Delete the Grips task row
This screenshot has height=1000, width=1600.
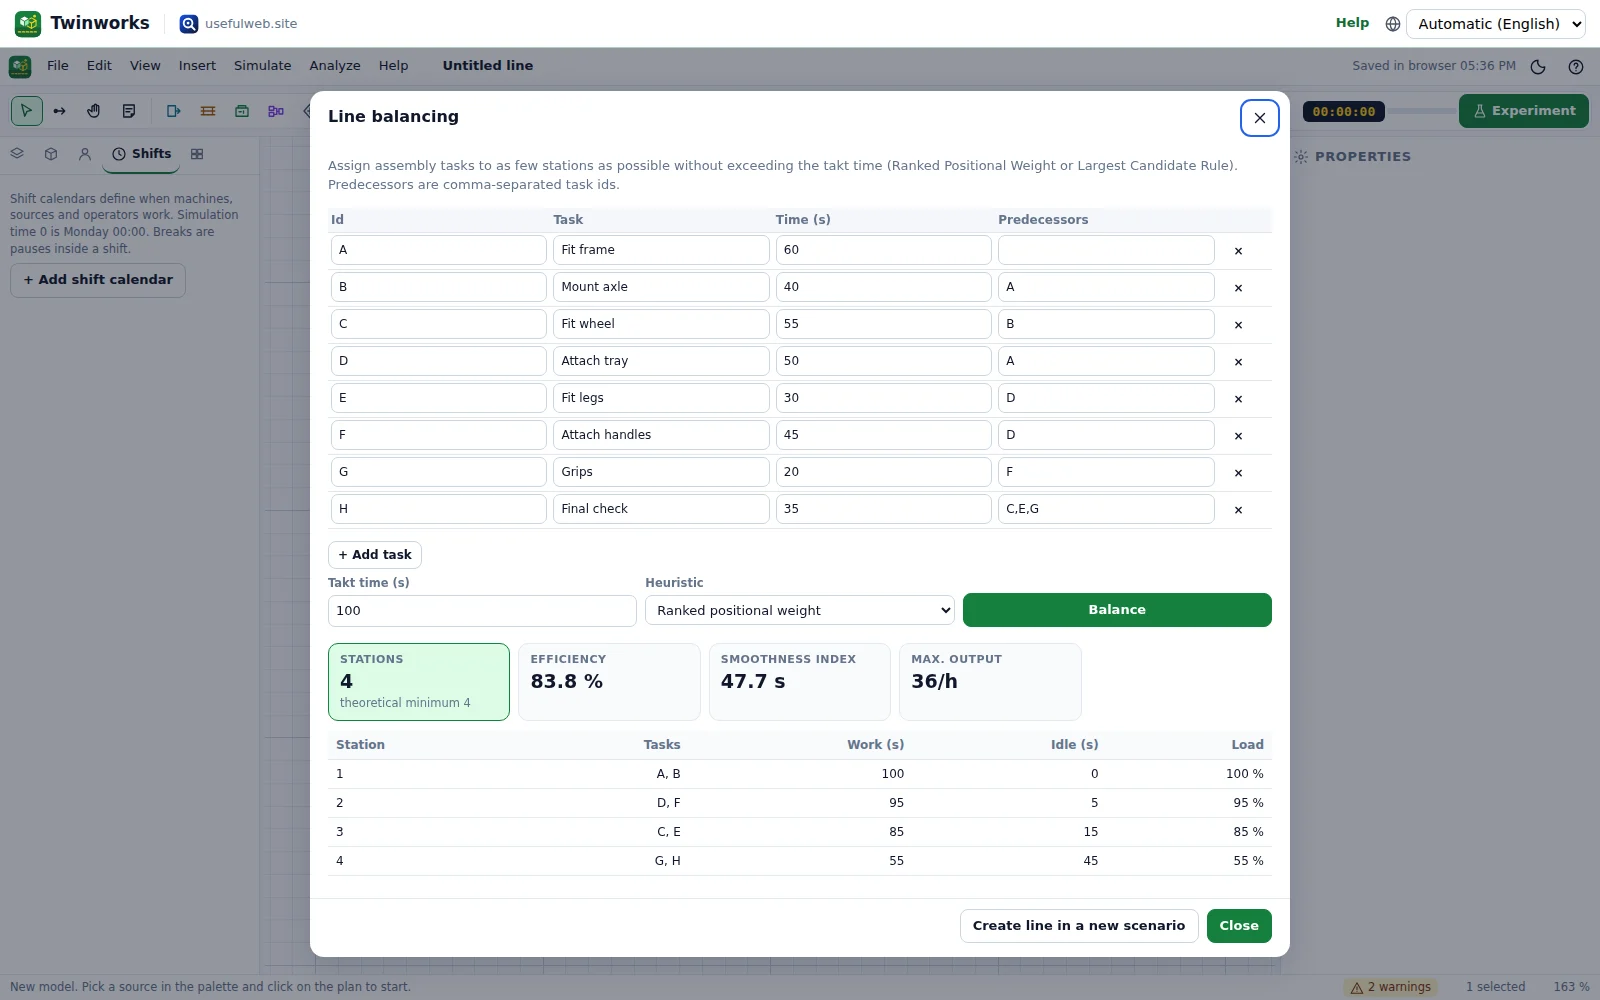(1238, 473)
